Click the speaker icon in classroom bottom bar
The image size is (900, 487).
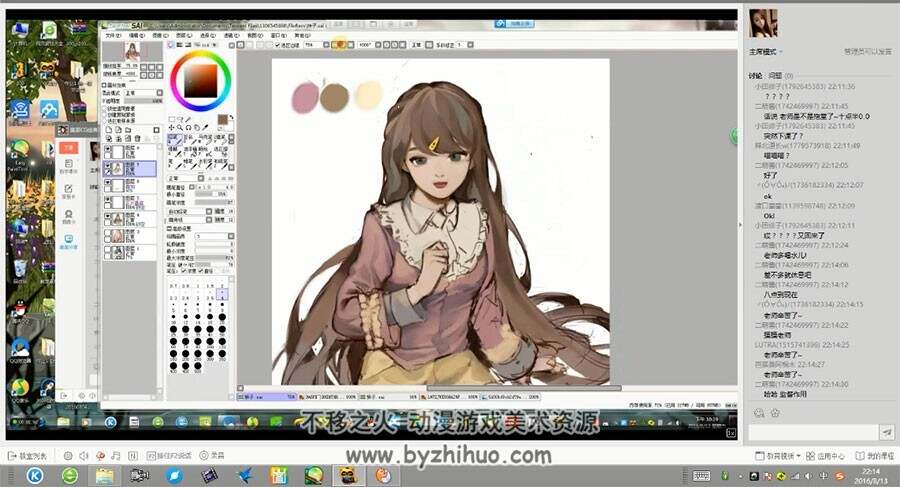84,455
